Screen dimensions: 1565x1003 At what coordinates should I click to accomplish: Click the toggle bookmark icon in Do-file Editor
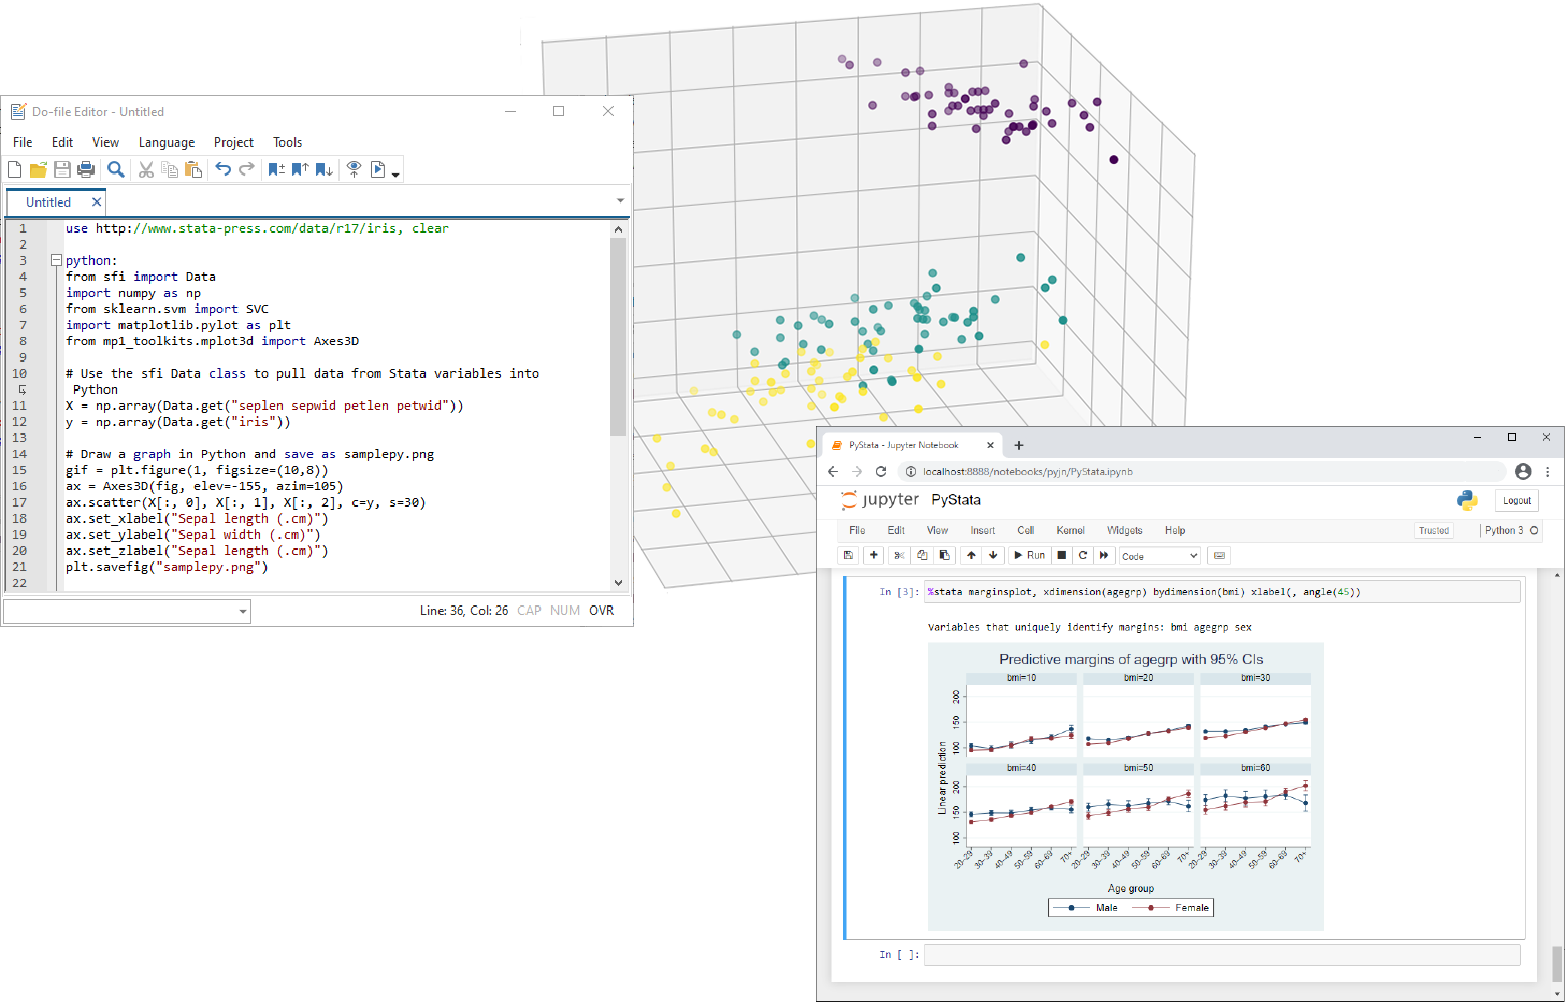[x=277, y=170]
